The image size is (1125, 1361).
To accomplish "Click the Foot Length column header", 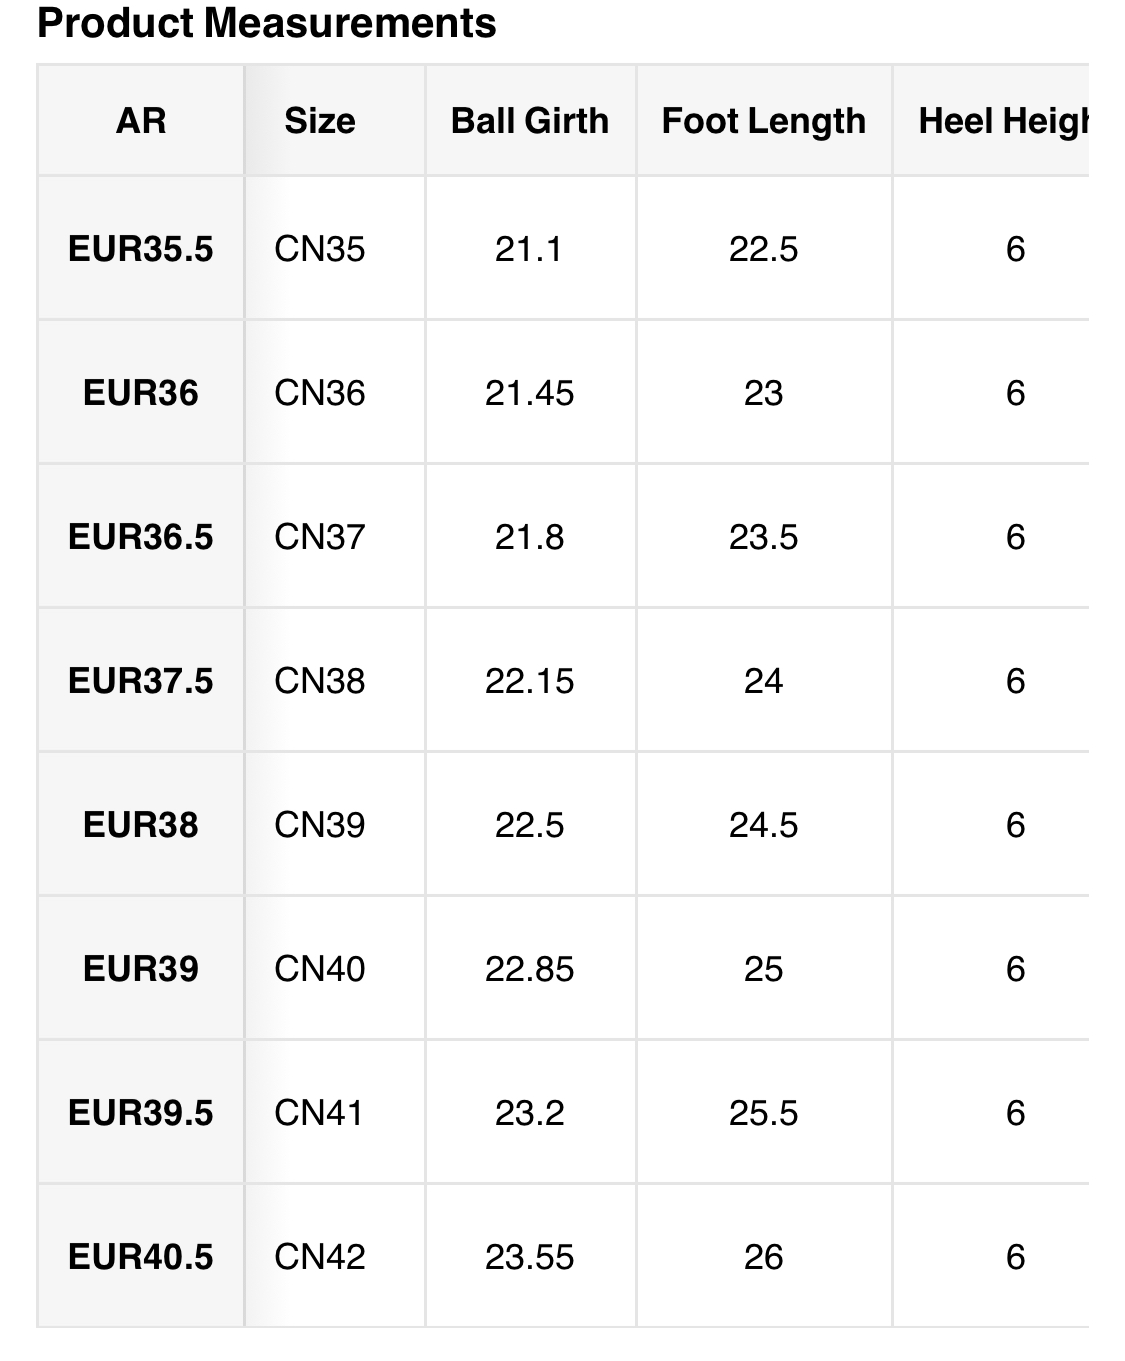I will 764,121.
